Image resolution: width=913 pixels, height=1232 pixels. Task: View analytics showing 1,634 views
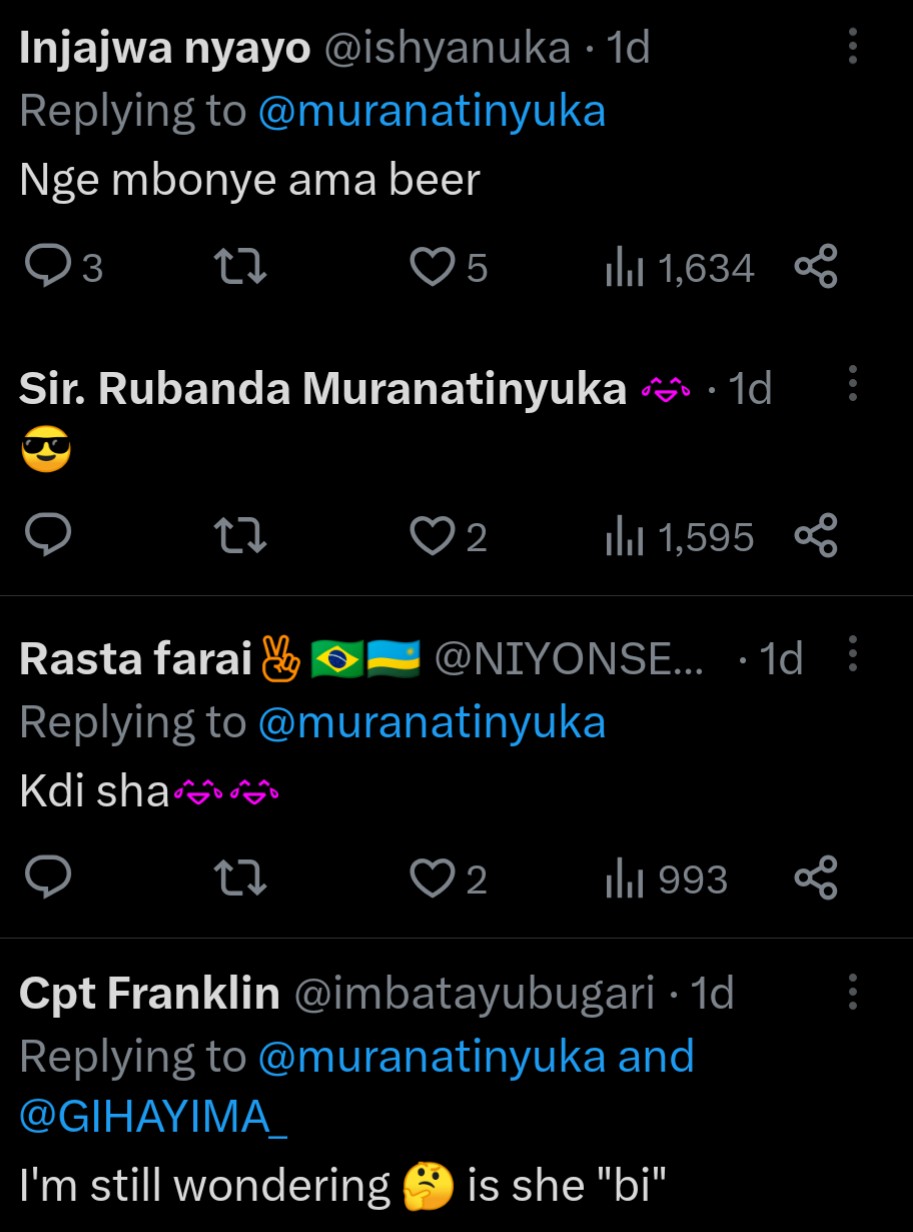coord(679,267)
